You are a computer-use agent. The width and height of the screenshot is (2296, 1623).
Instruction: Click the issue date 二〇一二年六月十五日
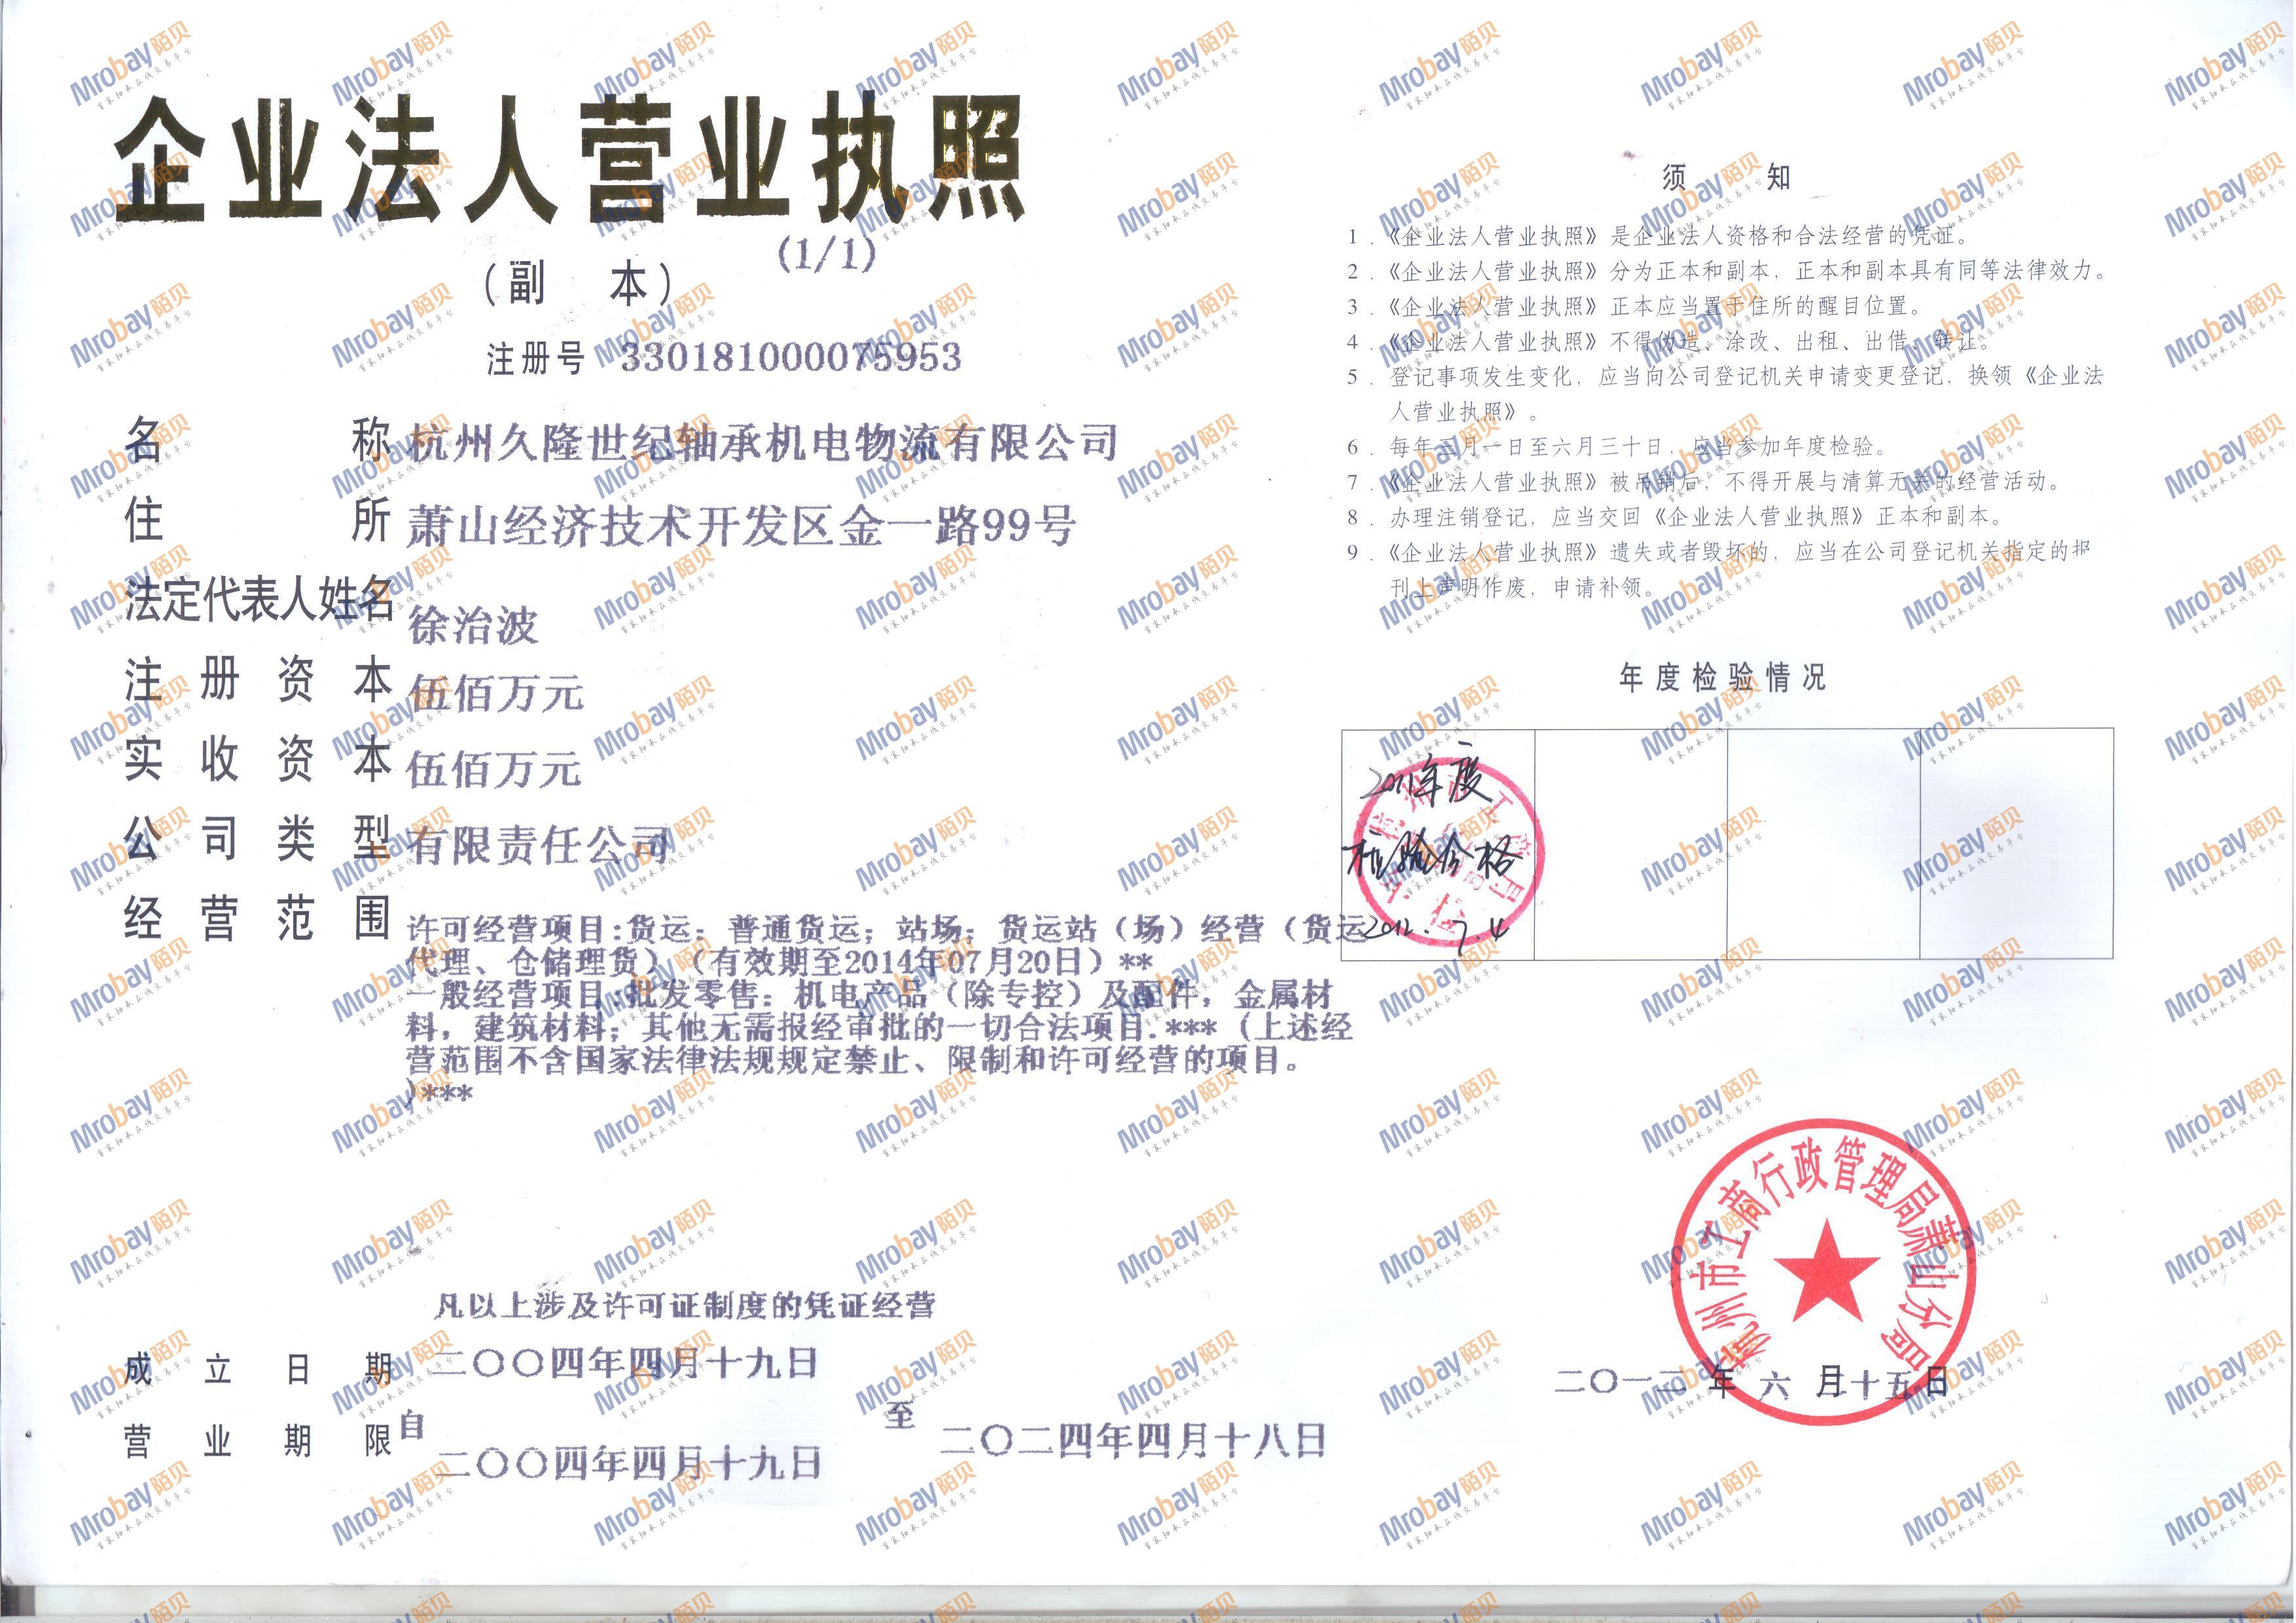pos(1752,1382)
